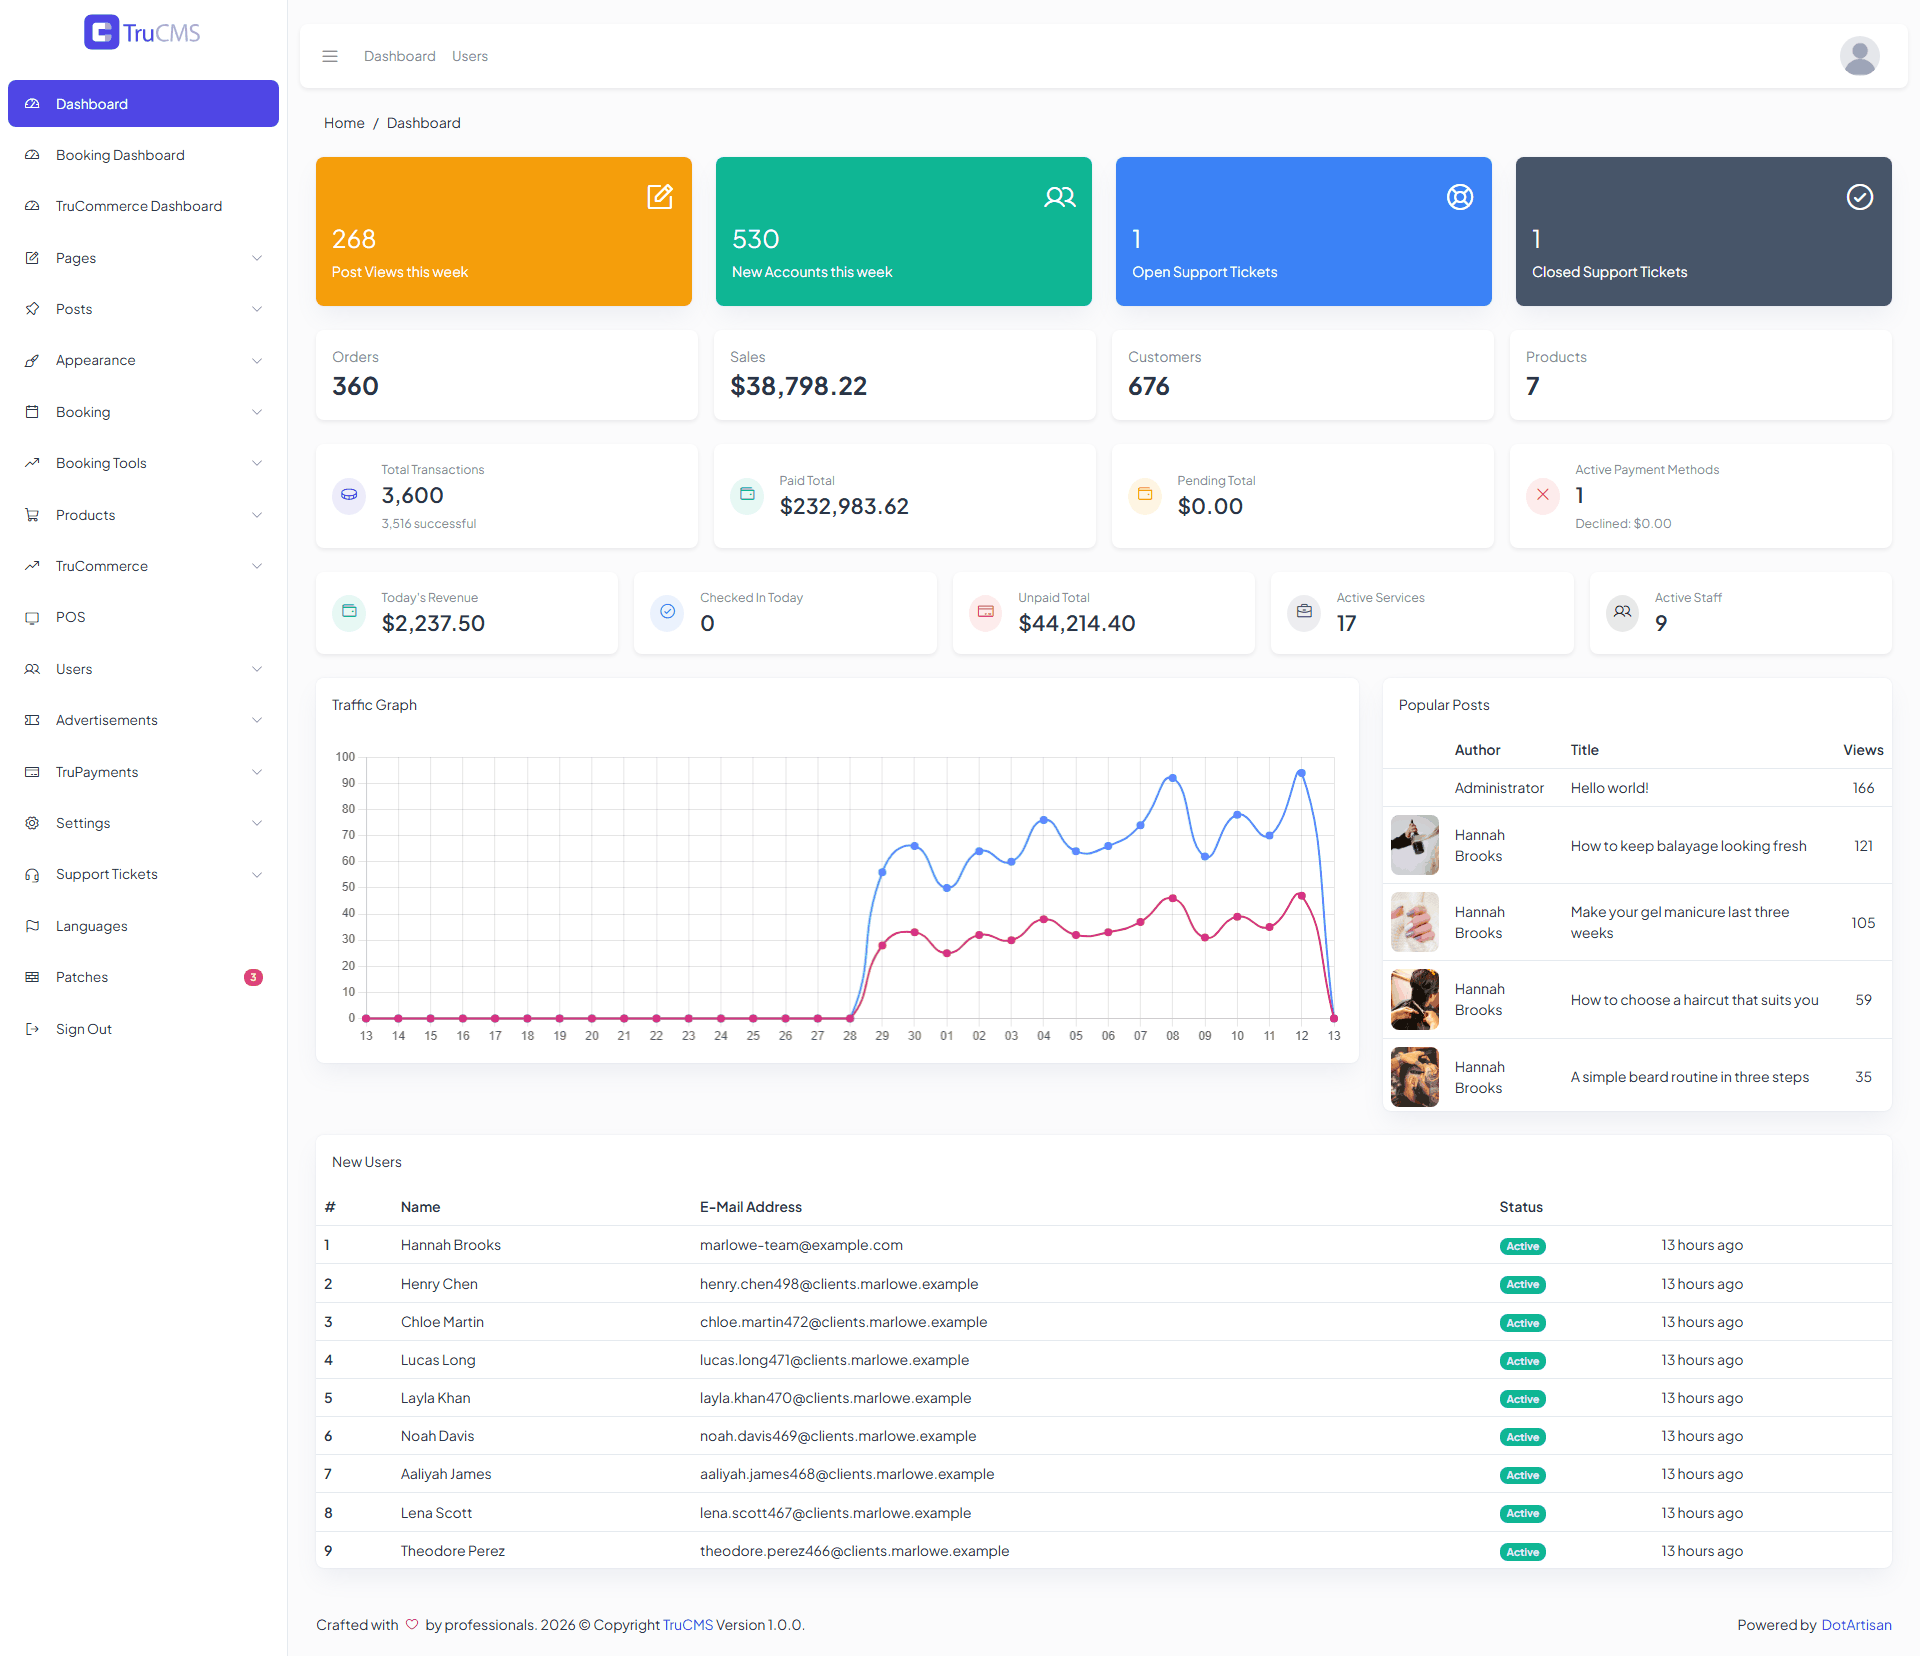Toggle the sidebar hamburger menu
The height and width of the screenshot is (1656, 1920).
coord(330,56)
